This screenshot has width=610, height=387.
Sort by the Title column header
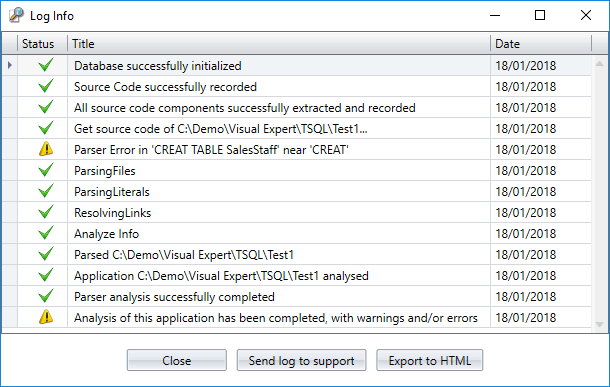[x=279, y=44]
